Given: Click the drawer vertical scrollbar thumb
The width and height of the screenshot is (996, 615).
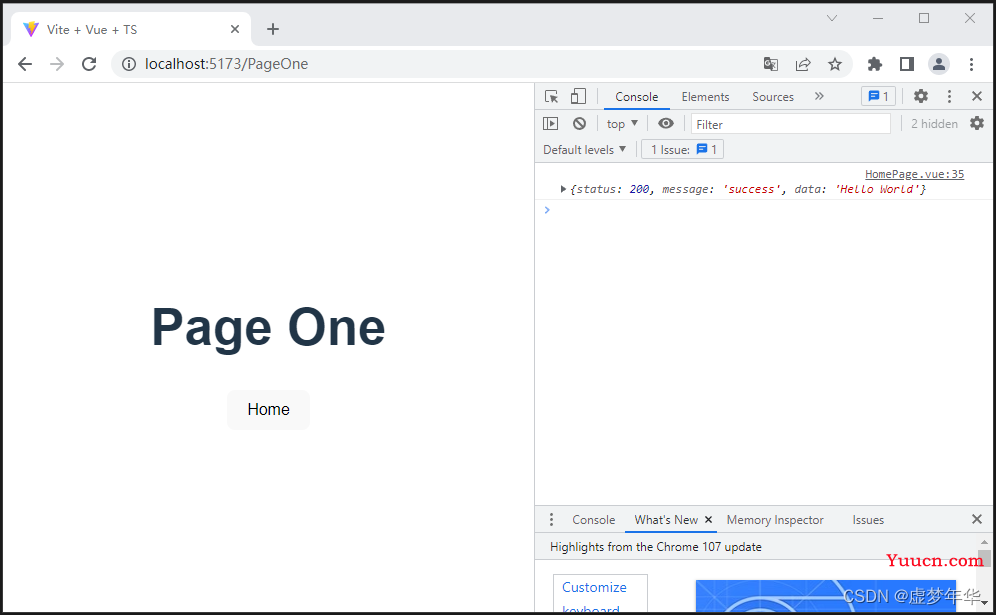Looking at the screenshot, I should pos(985,559).
